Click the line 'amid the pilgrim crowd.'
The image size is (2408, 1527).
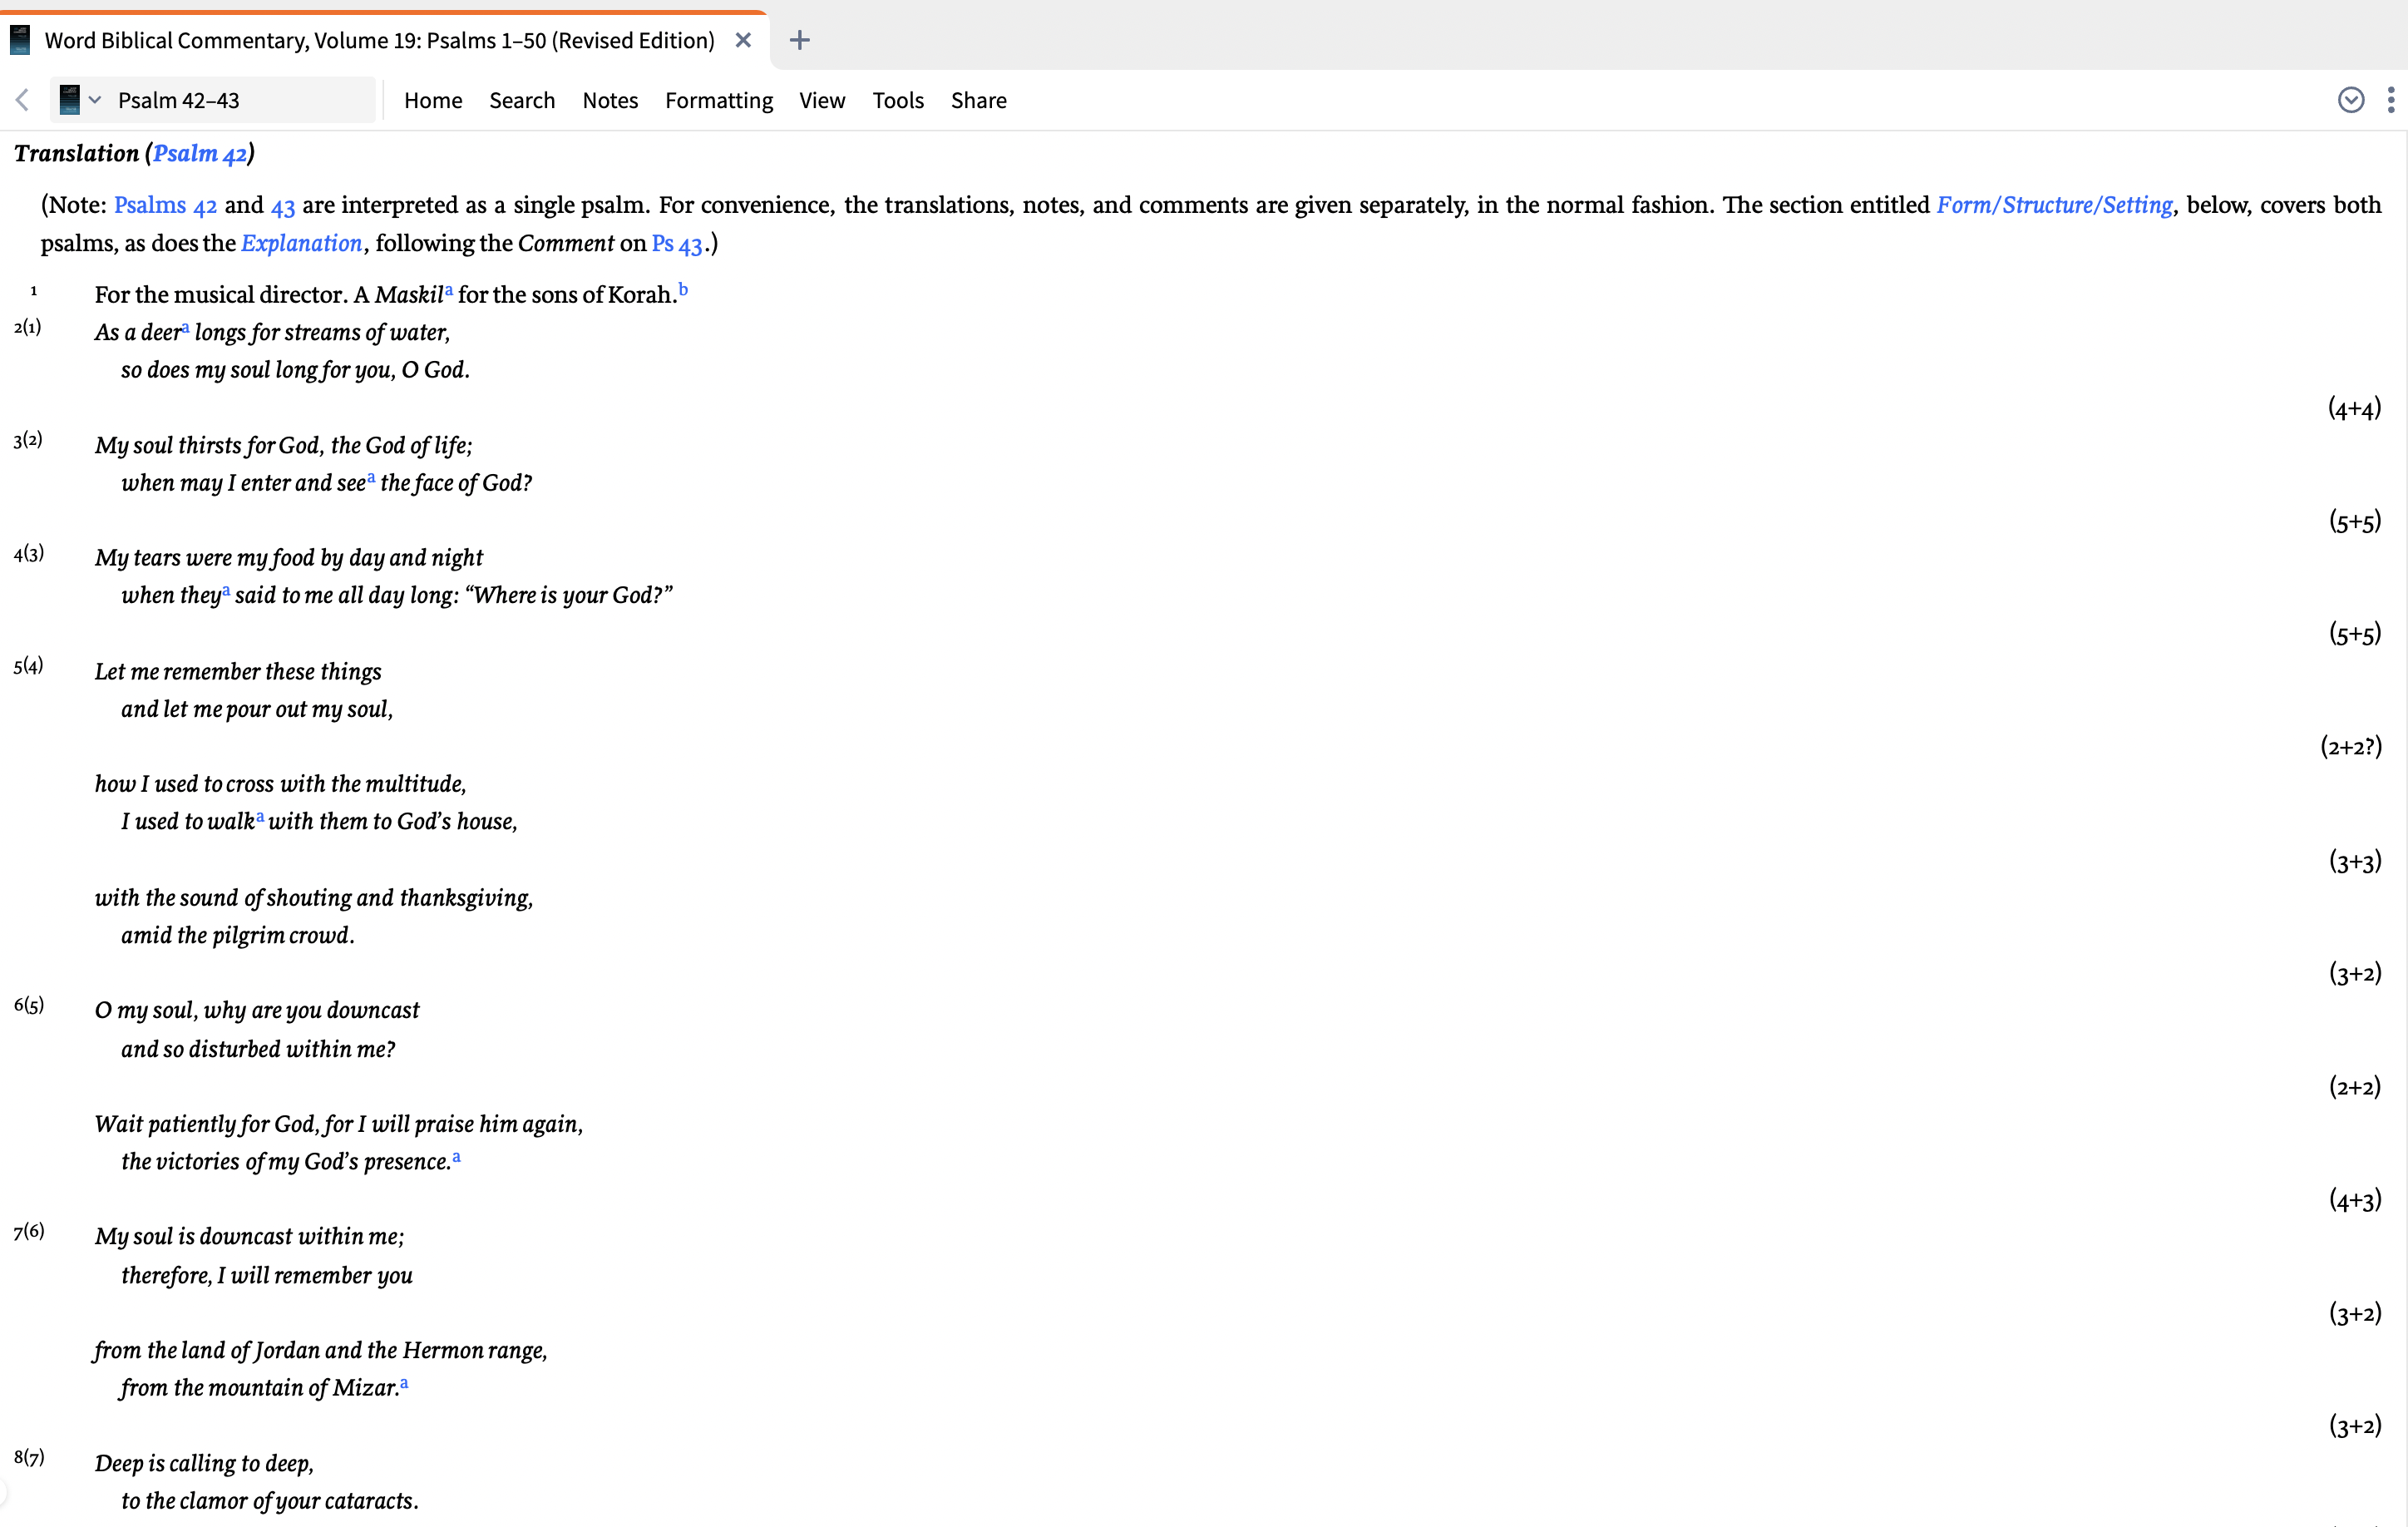coord(237,935)
